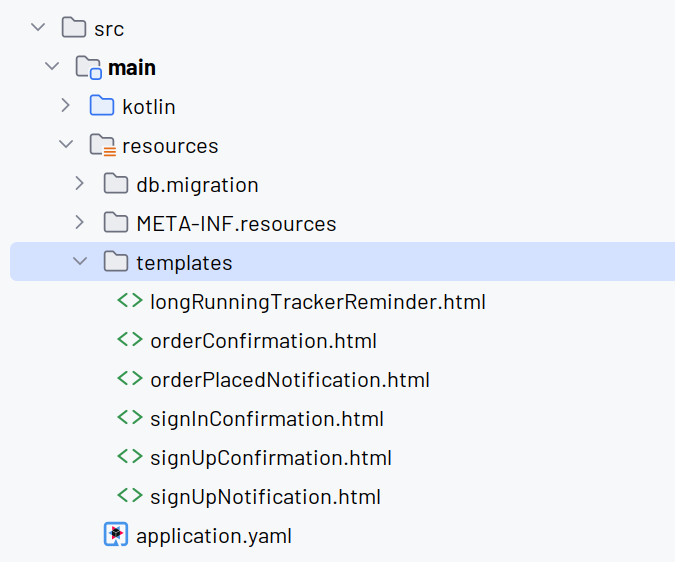Click the HTML icon beside signUpNotification.html

tap(130, 495)
